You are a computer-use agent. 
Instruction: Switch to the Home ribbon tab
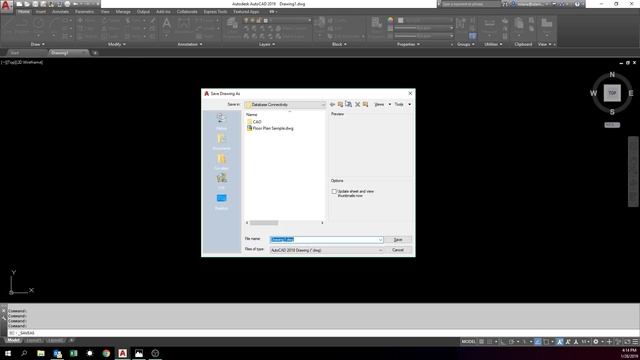point(24,12)
